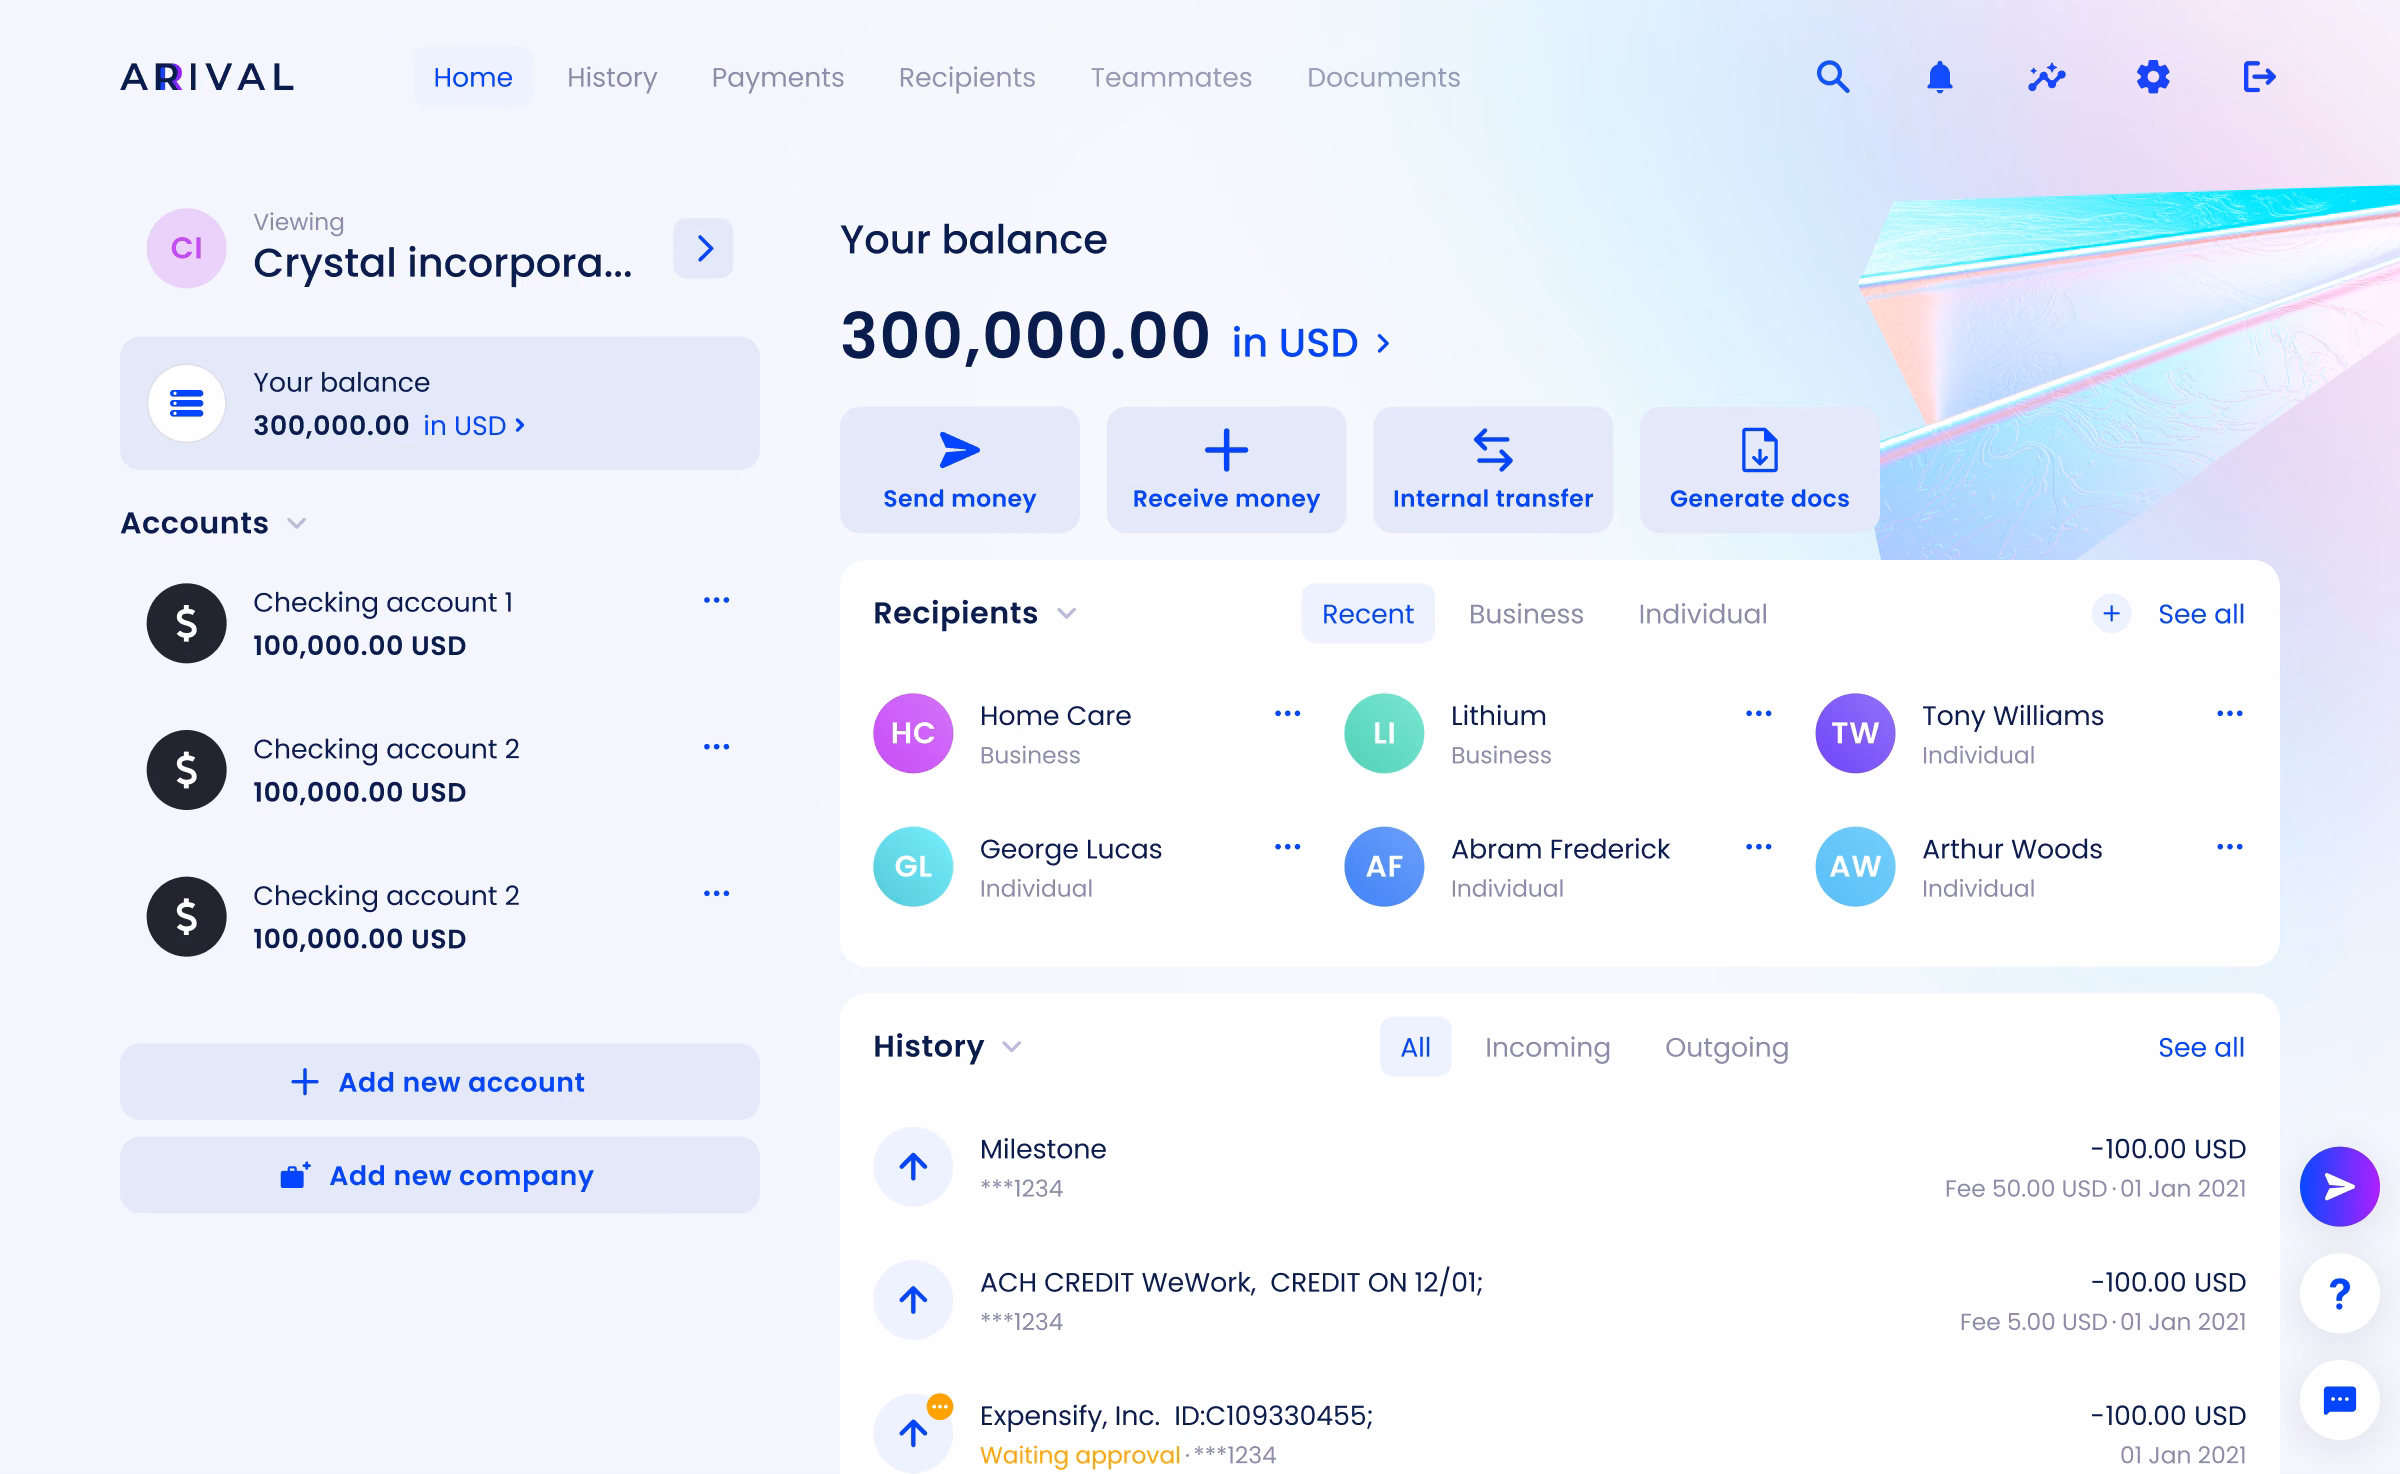Click the balance stack icon in sidebar
This screenshot has height=1474, width=2400.
(186, 403)
